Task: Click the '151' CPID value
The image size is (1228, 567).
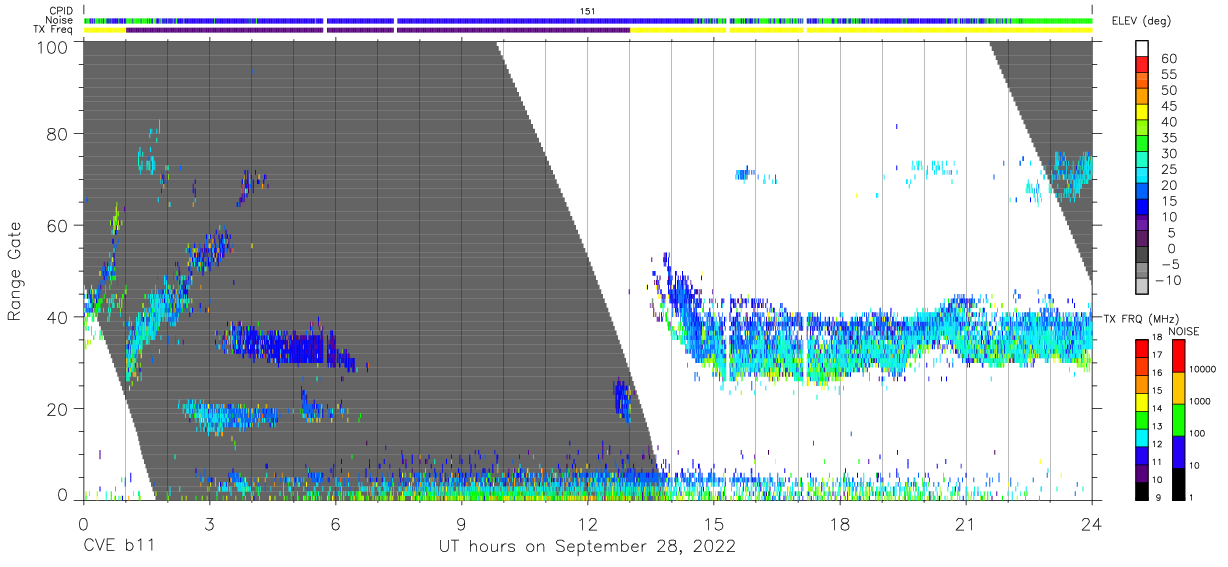Action: point(588,11)
